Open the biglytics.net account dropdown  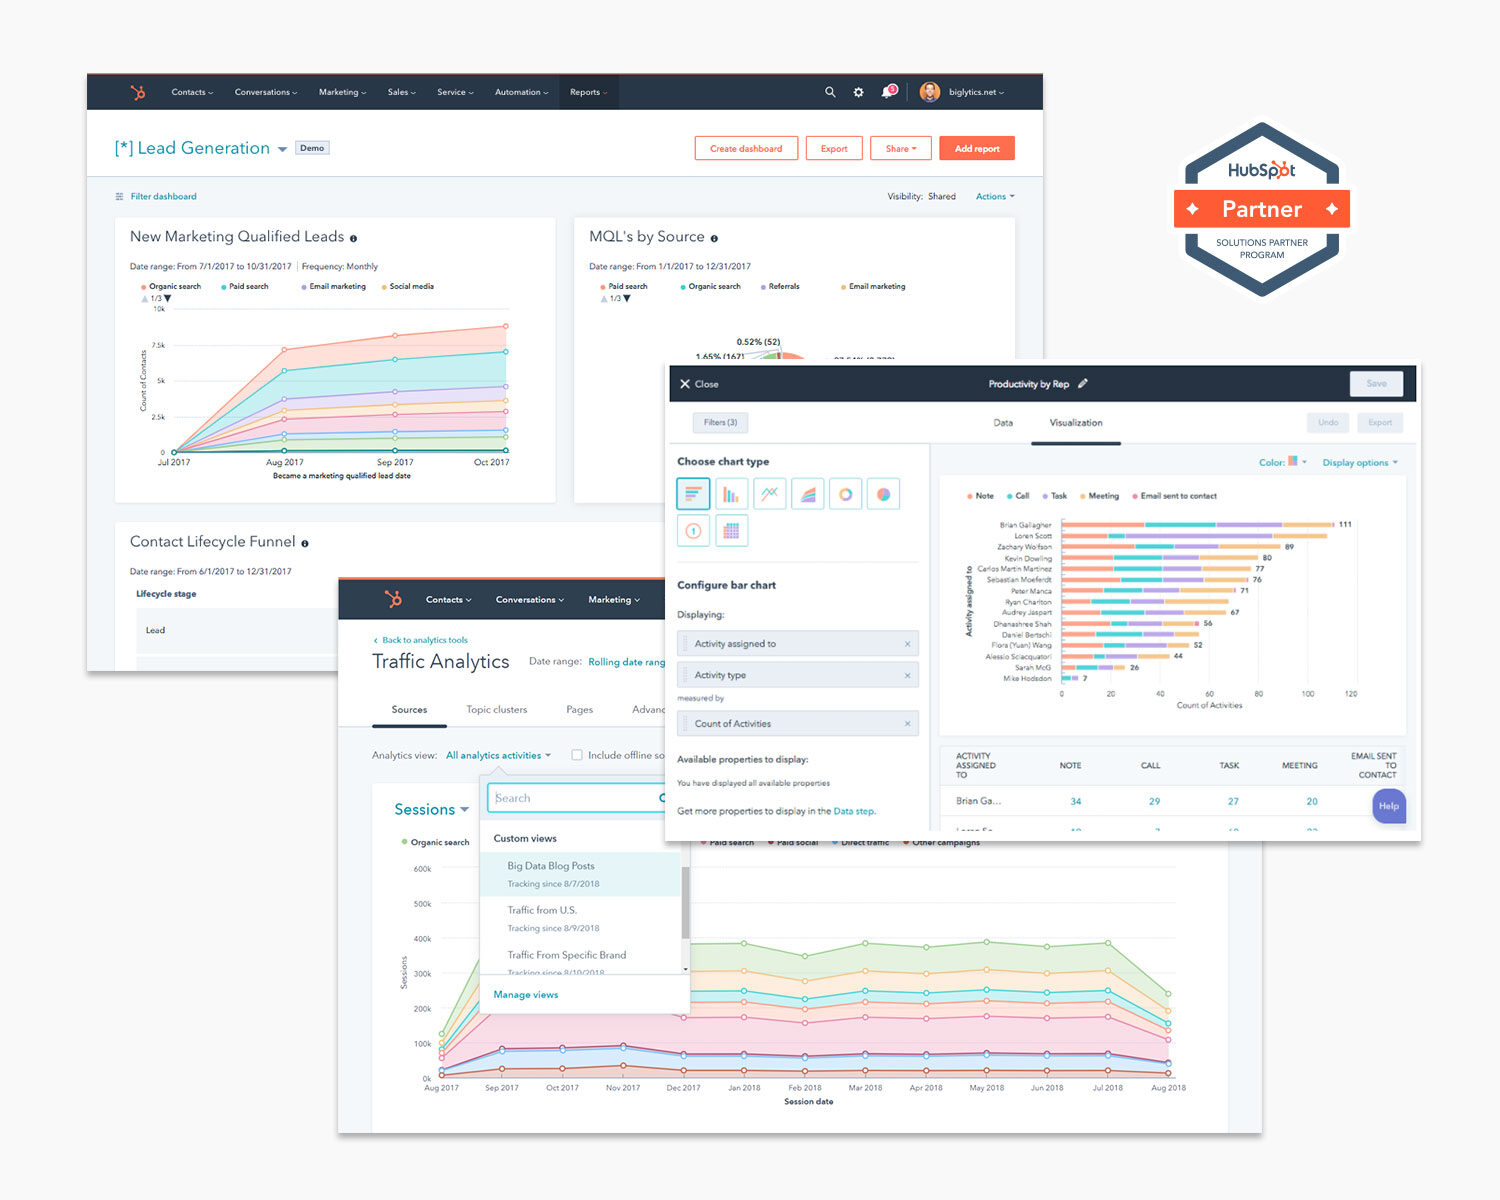[x=976, y=92]
